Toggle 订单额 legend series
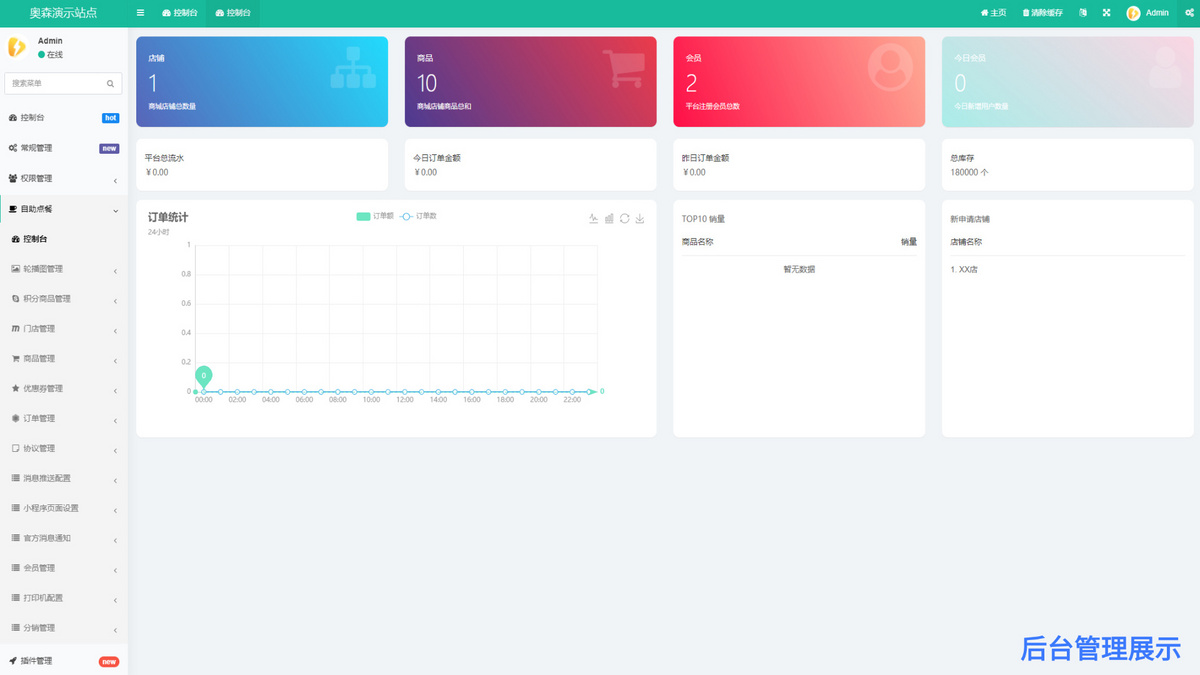This screenshot has width=1200, height=675. tap(375, 216)
